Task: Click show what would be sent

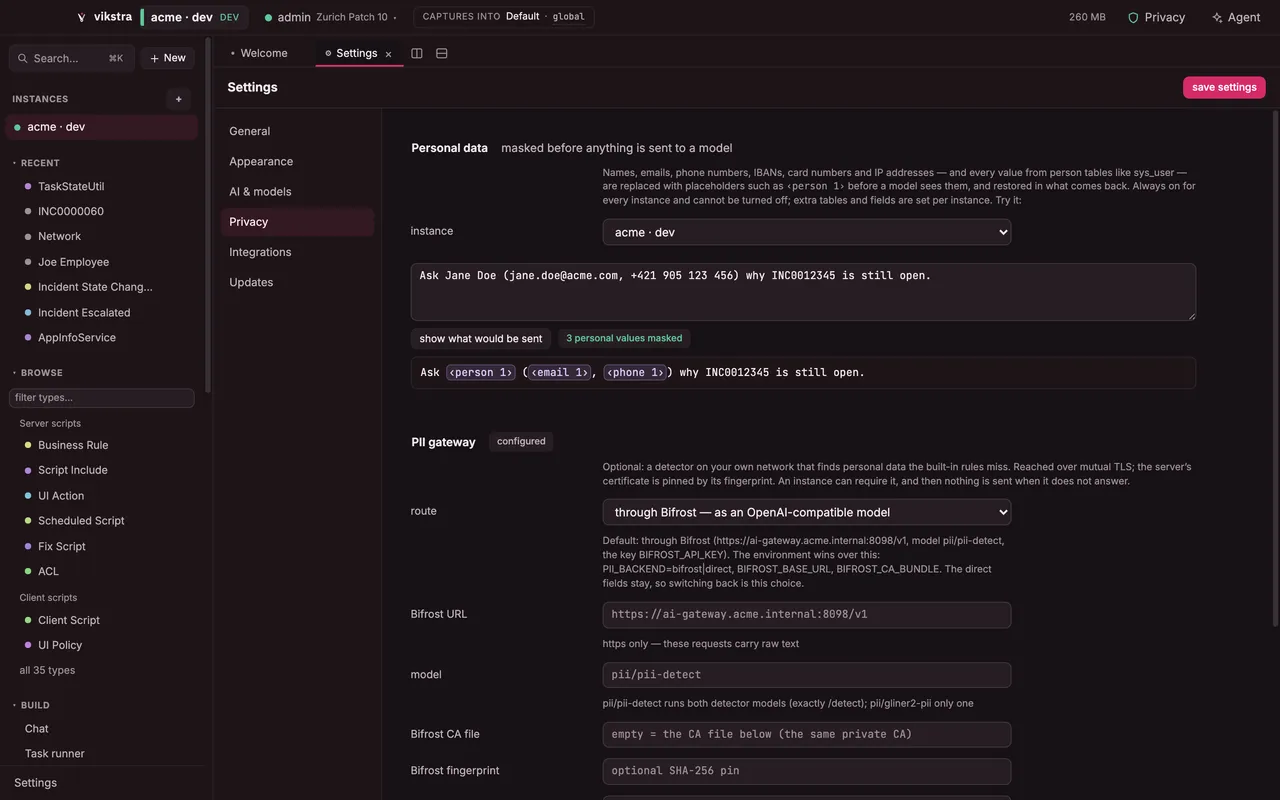Action: 481,338
